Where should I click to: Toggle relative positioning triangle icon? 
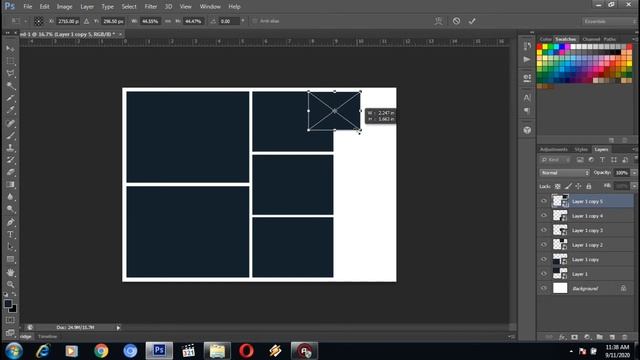click(87, 21)
